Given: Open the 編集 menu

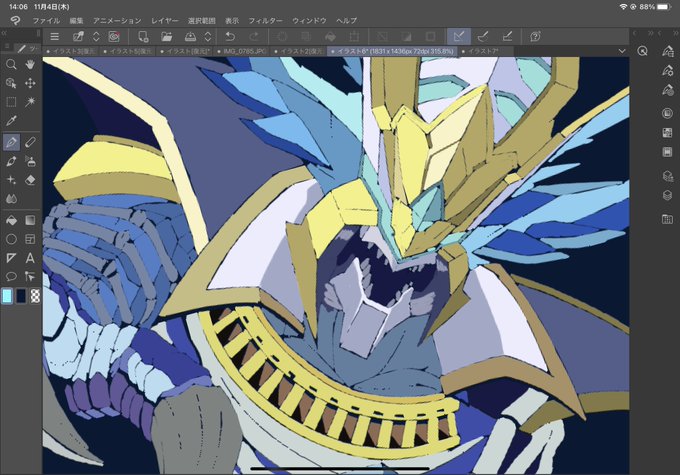Looking at the screenshot, I should click(76, 20).
